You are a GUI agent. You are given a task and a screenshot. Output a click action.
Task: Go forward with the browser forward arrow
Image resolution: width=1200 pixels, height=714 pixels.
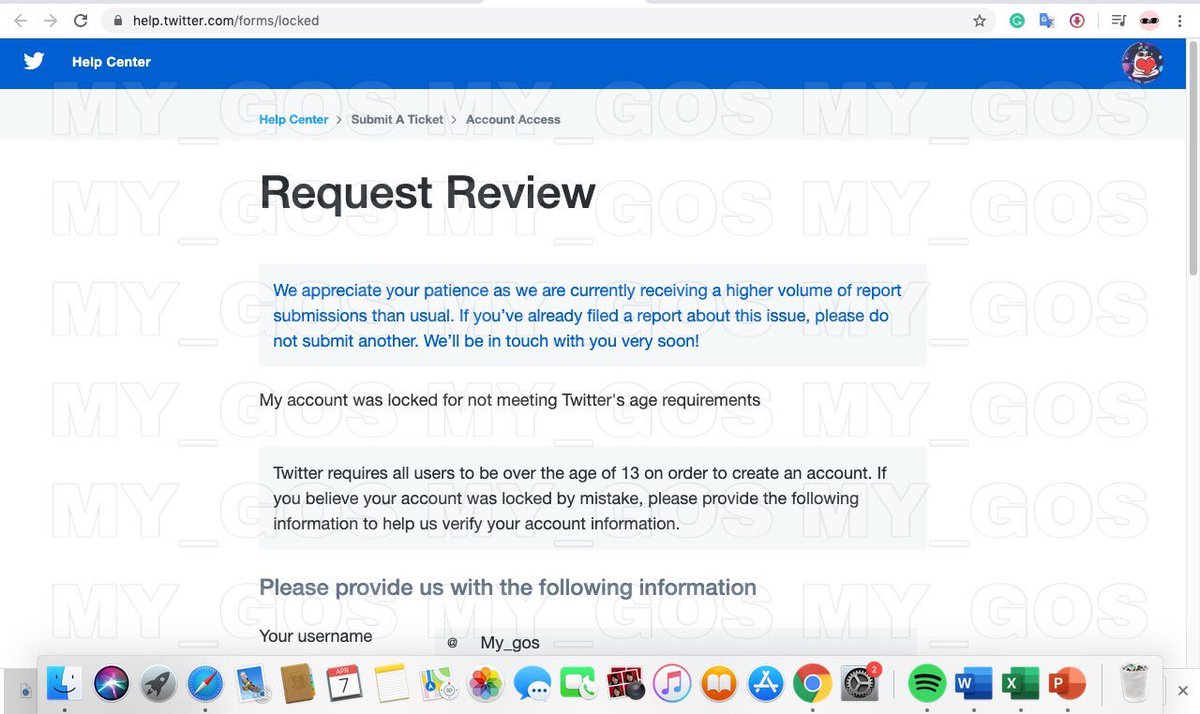pos(51,20)
